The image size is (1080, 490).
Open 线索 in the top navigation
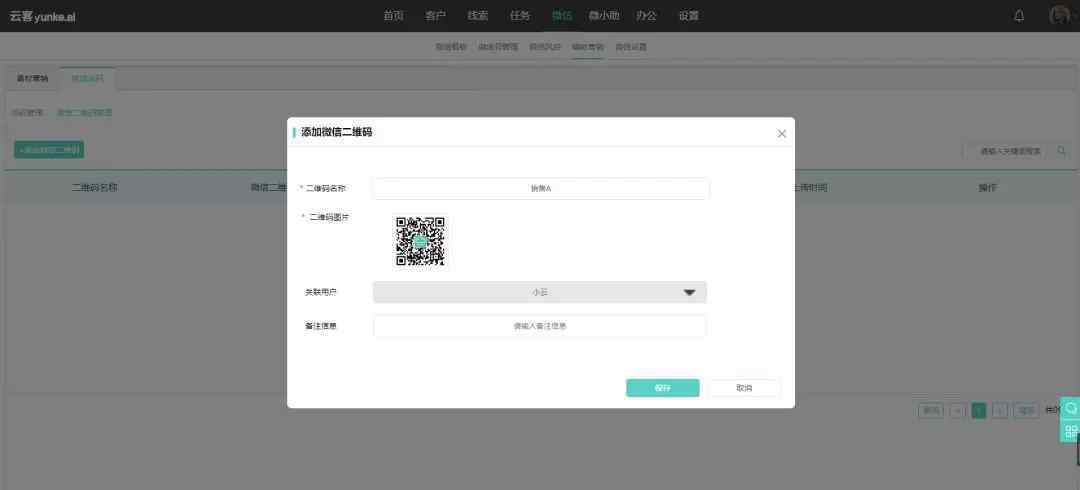pos(477,16)
